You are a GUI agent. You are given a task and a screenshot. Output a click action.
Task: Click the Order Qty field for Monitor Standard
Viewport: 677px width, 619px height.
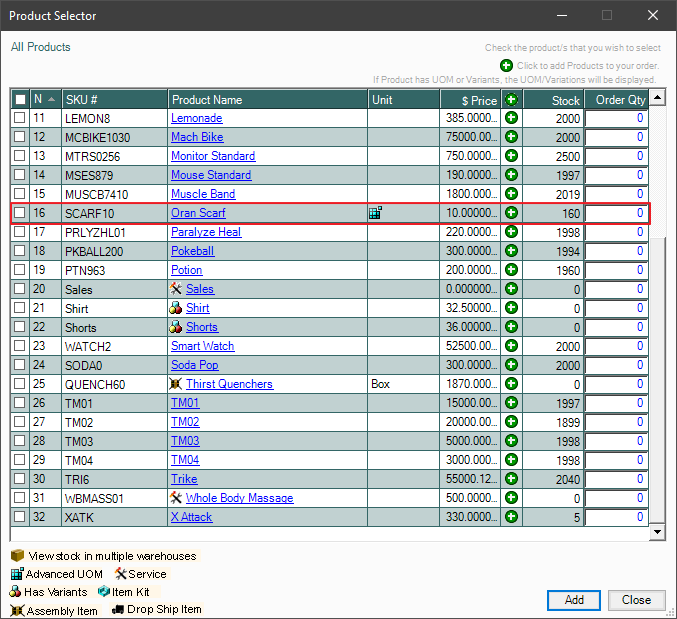[x=616, y=156]
